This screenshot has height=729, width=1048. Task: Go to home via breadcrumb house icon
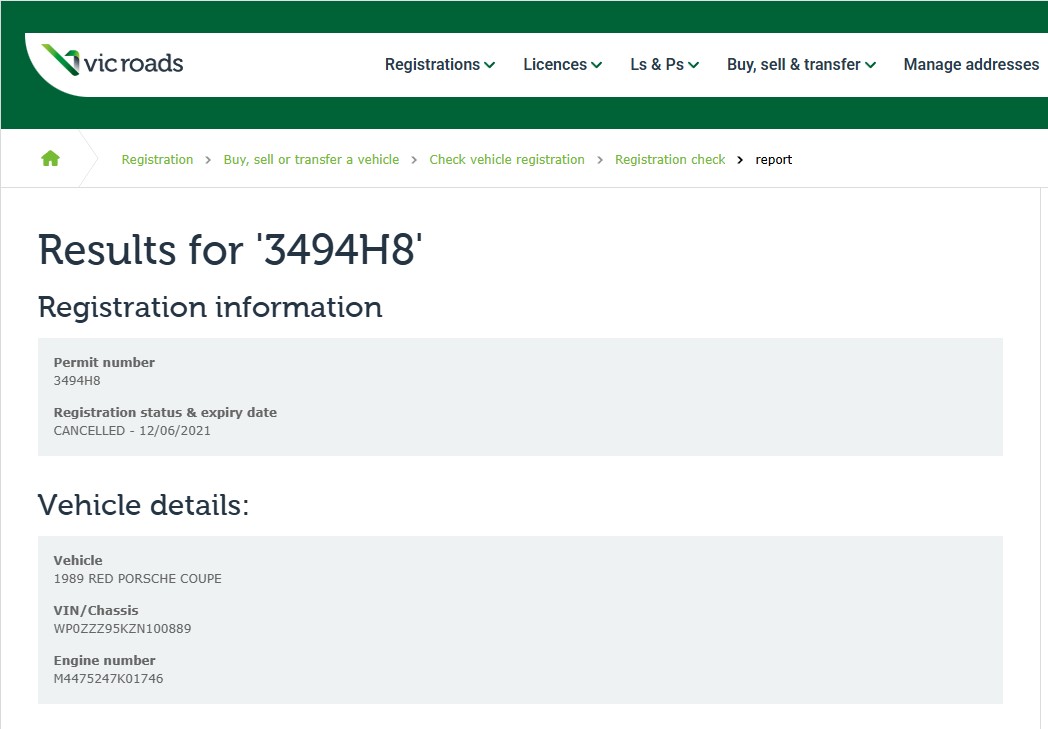(50, 158)
